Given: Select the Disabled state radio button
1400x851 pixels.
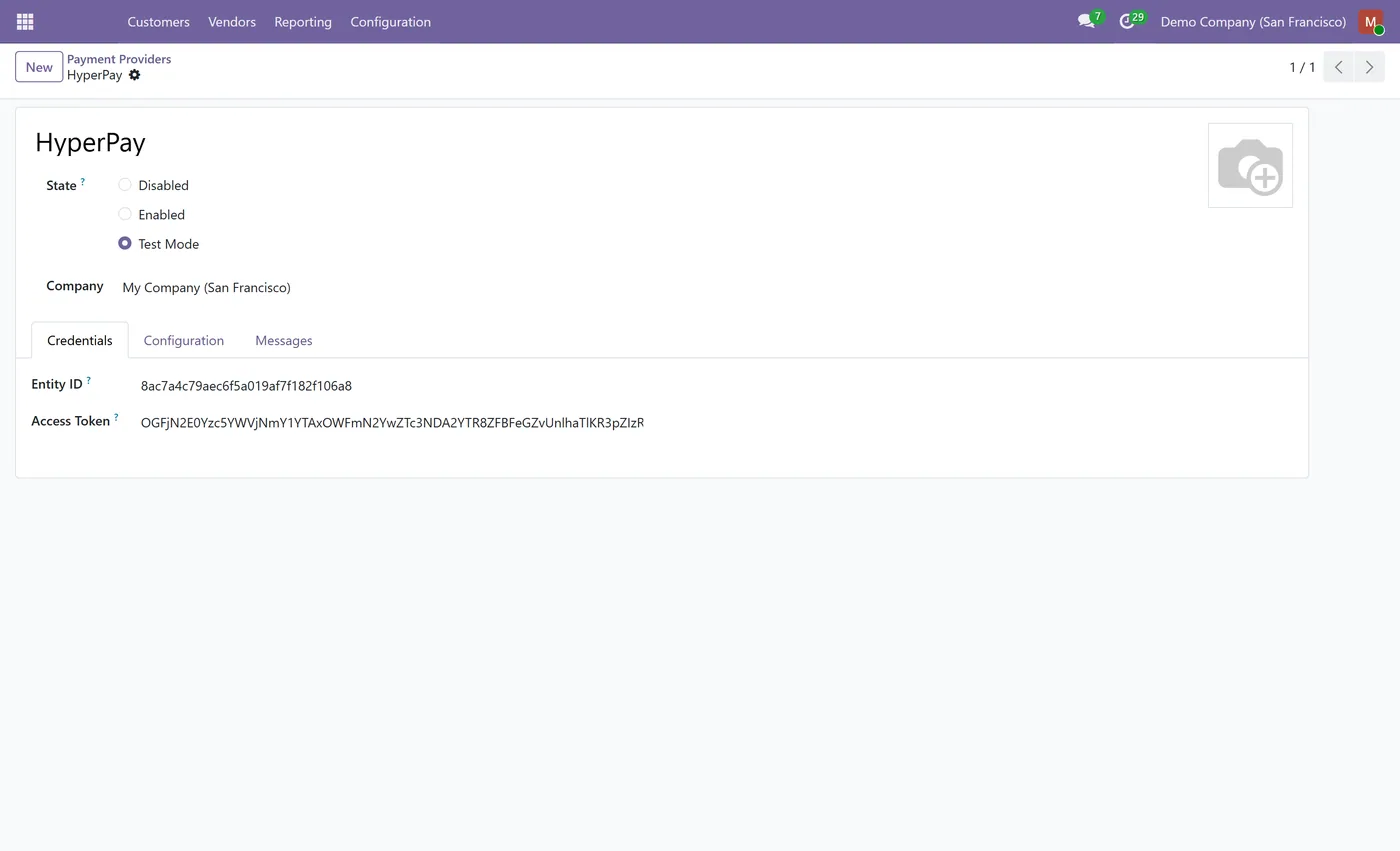Looking at the screenshot, I should coord(125,185).
